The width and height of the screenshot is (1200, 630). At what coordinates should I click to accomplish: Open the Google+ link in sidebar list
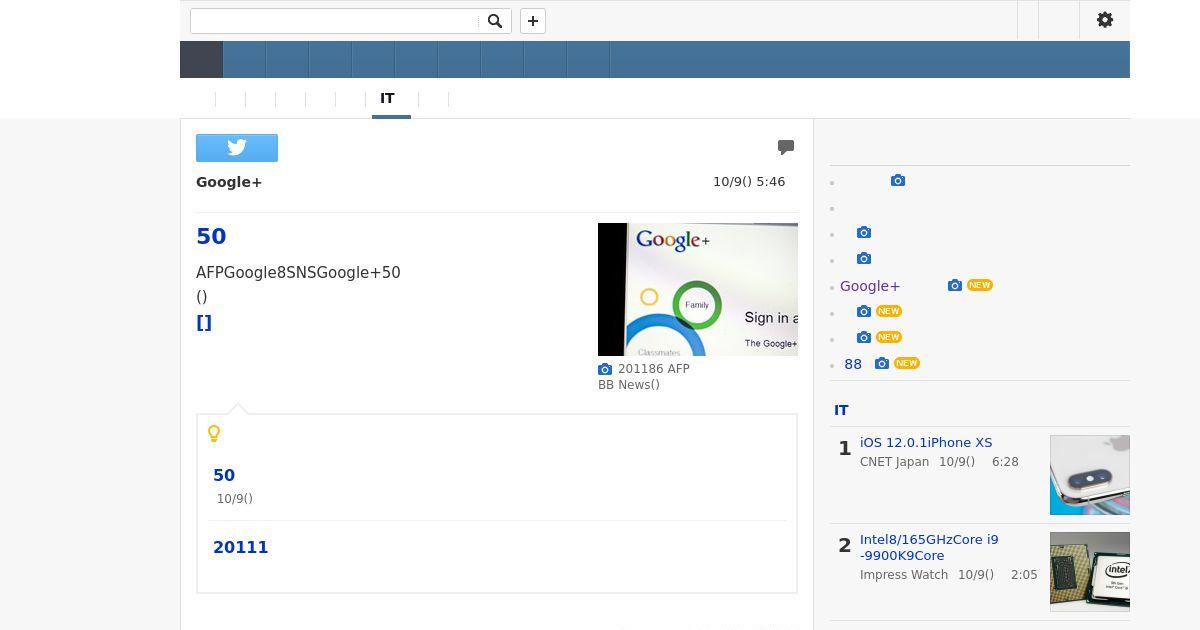(x=870, y=286)
